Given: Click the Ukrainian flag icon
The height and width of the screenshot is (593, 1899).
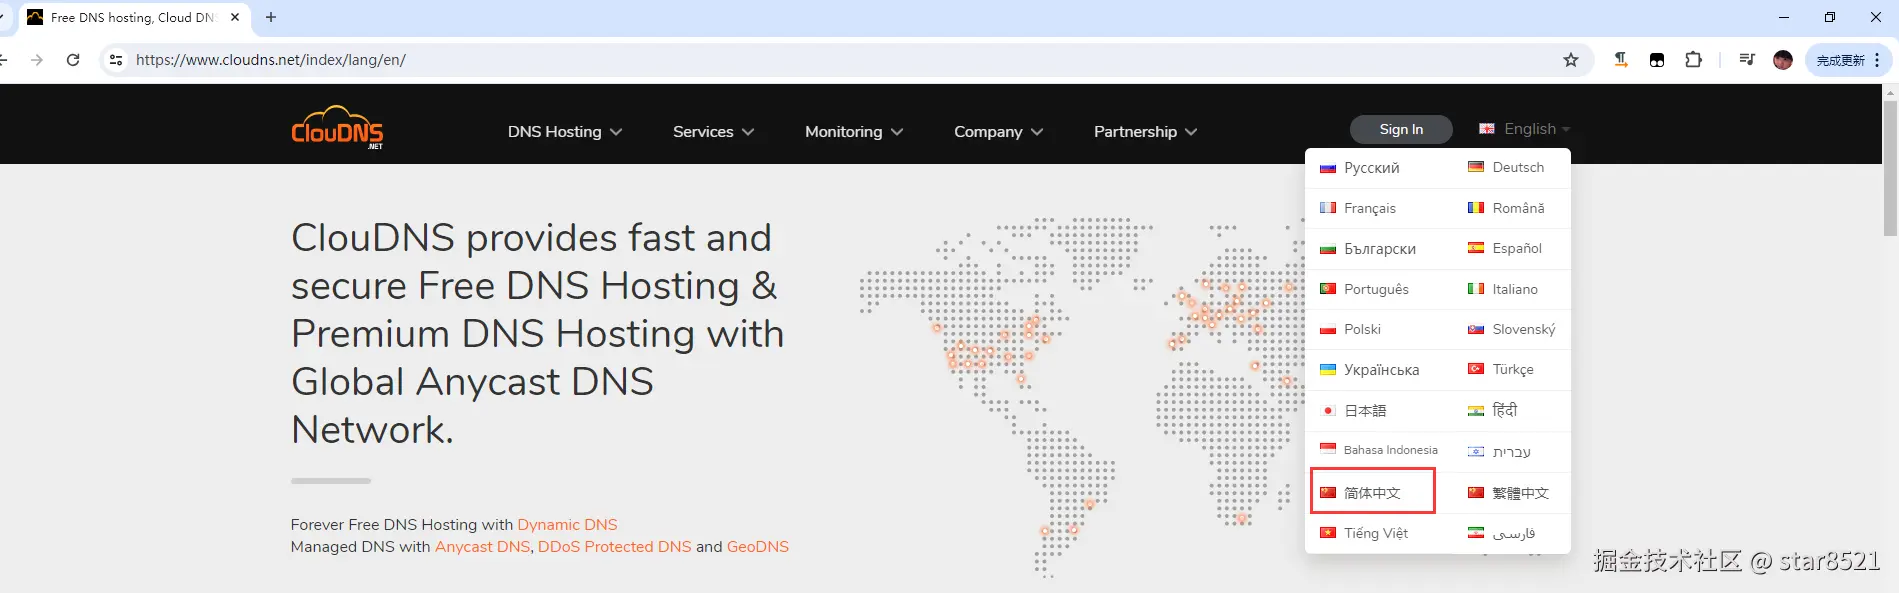Looking at the screenshot, I should point(1328,370).
